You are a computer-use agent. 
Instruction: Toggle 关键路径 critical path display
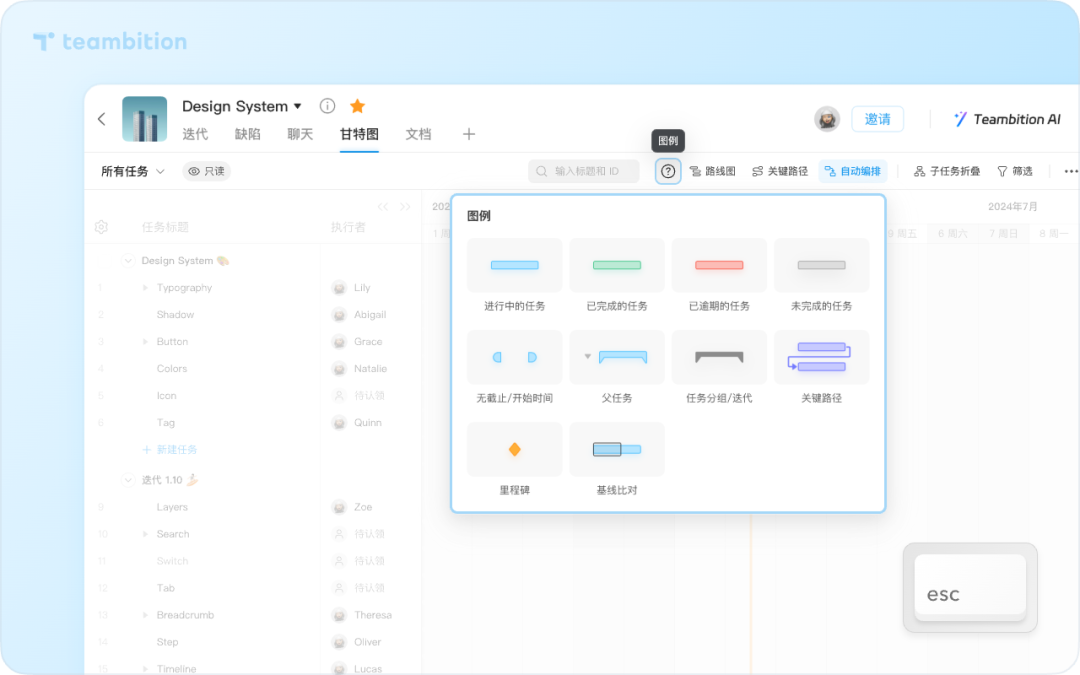[779, 171]
